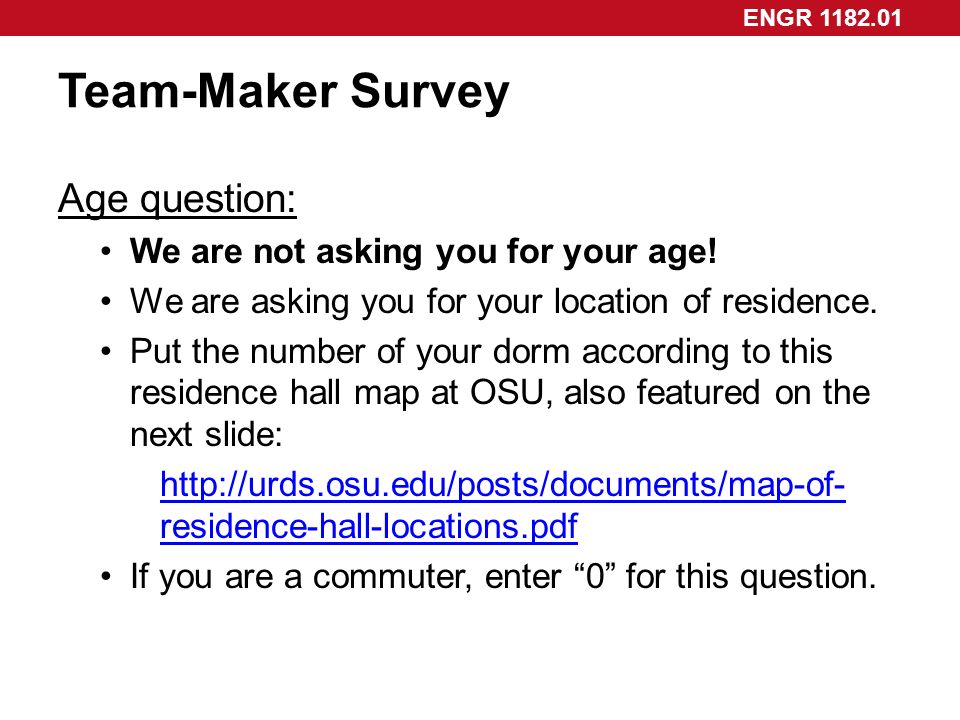The height and width of the screenshot is (720, 960).
Task: Click the word 'commuter' in the last bullet
Action: click(392, 577)
